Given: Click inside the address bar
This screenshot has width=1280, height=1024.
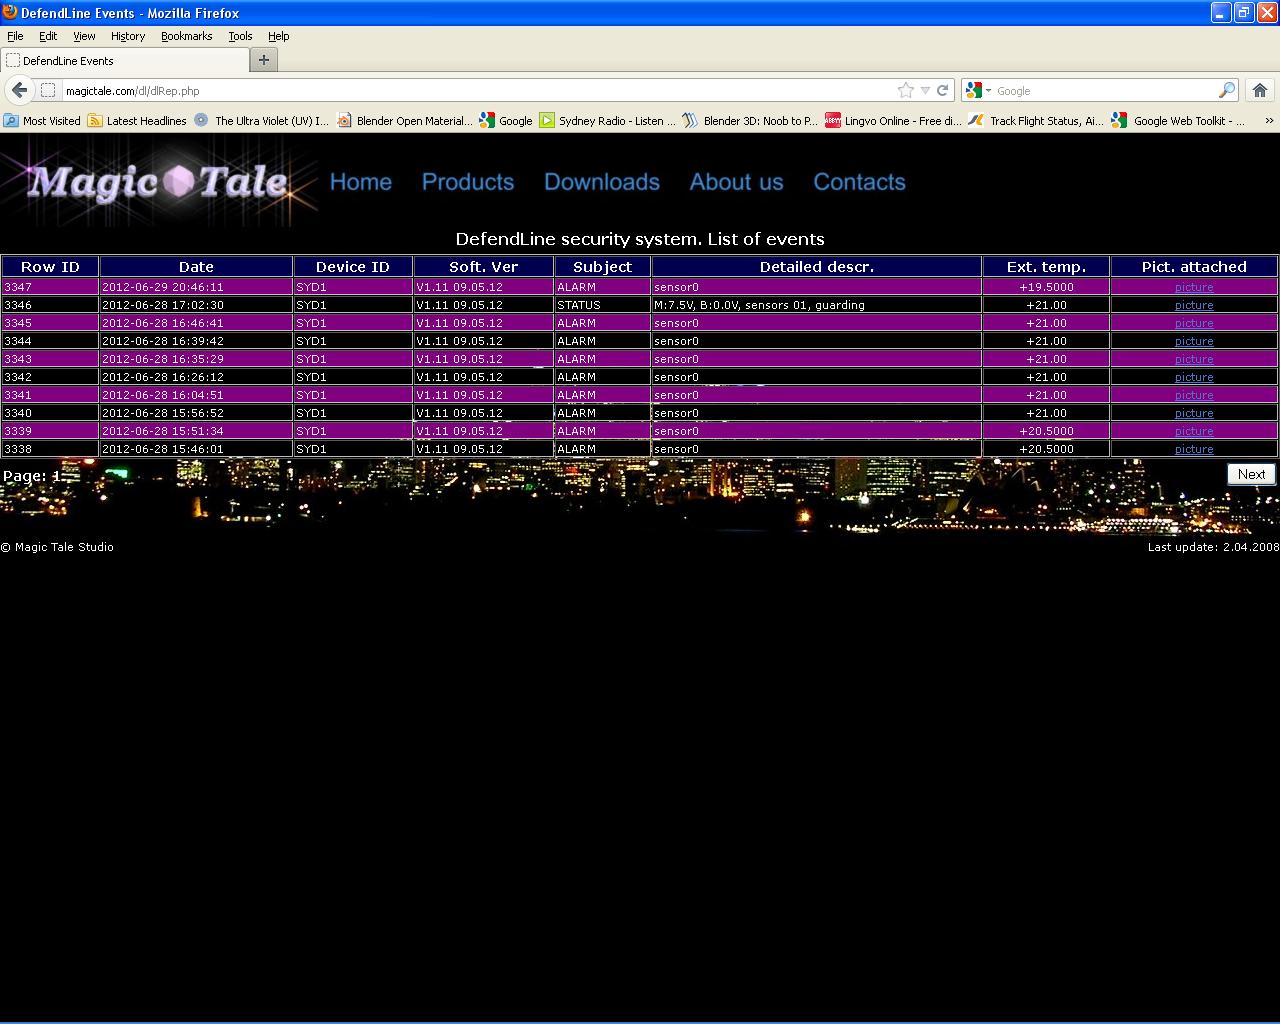Looking at the screenshot, I should tap(400, 90).
